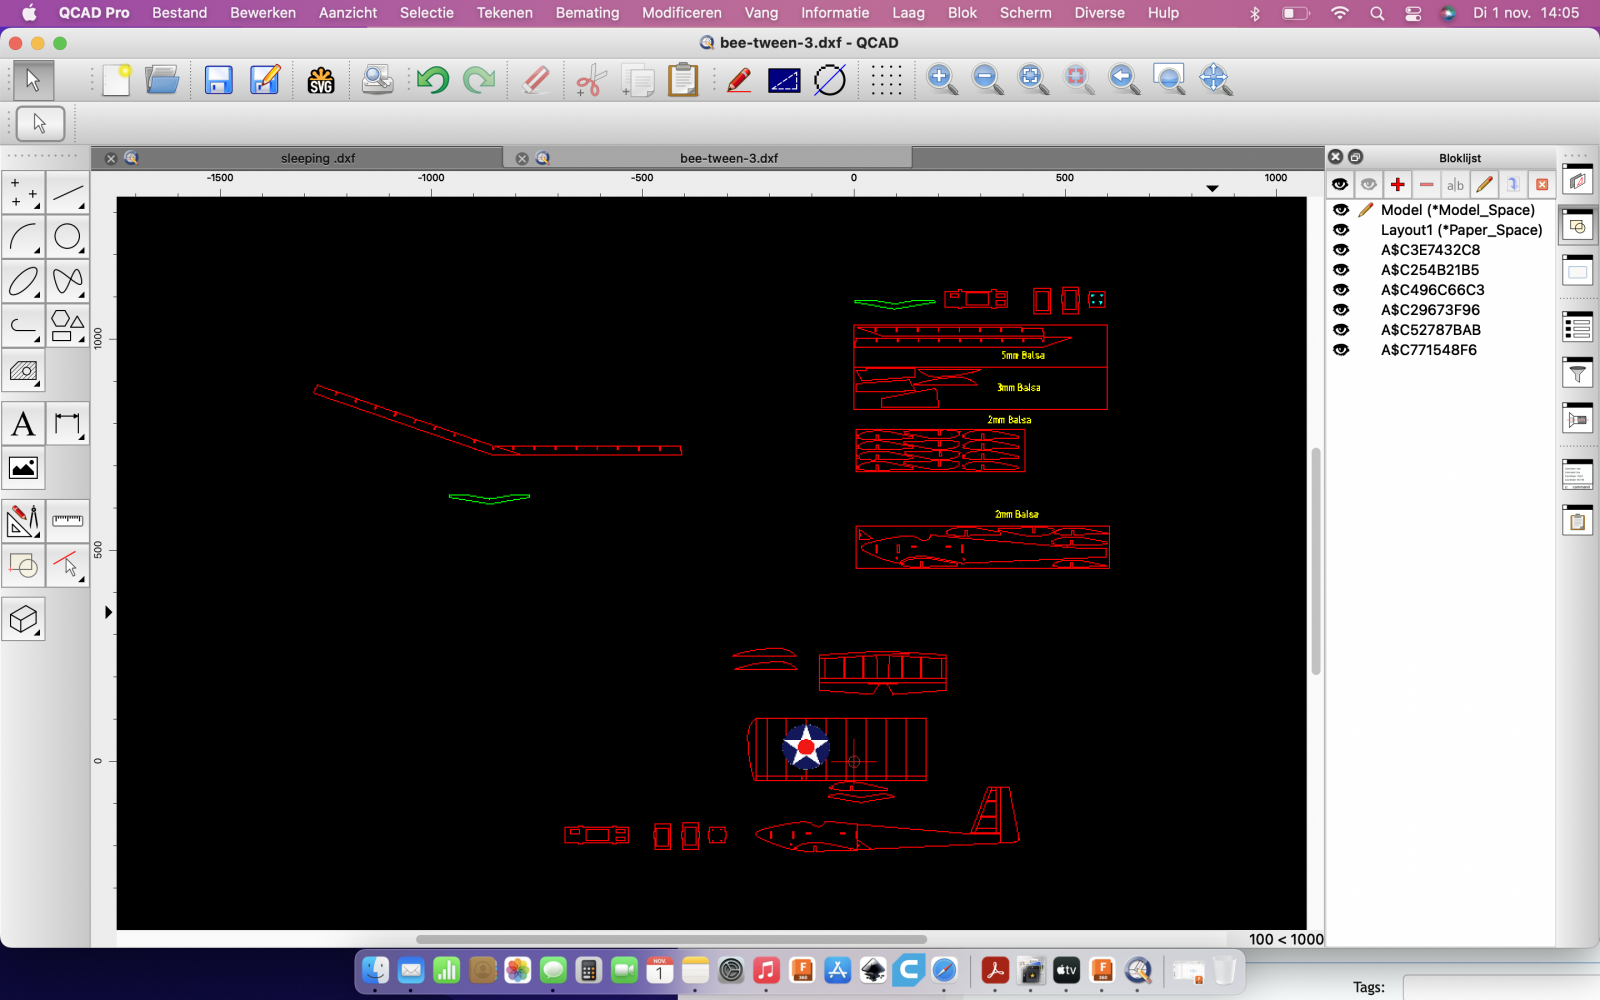1600x1000 pixels.
Task: Open a drawing with the folder icon
Action: 162,80
